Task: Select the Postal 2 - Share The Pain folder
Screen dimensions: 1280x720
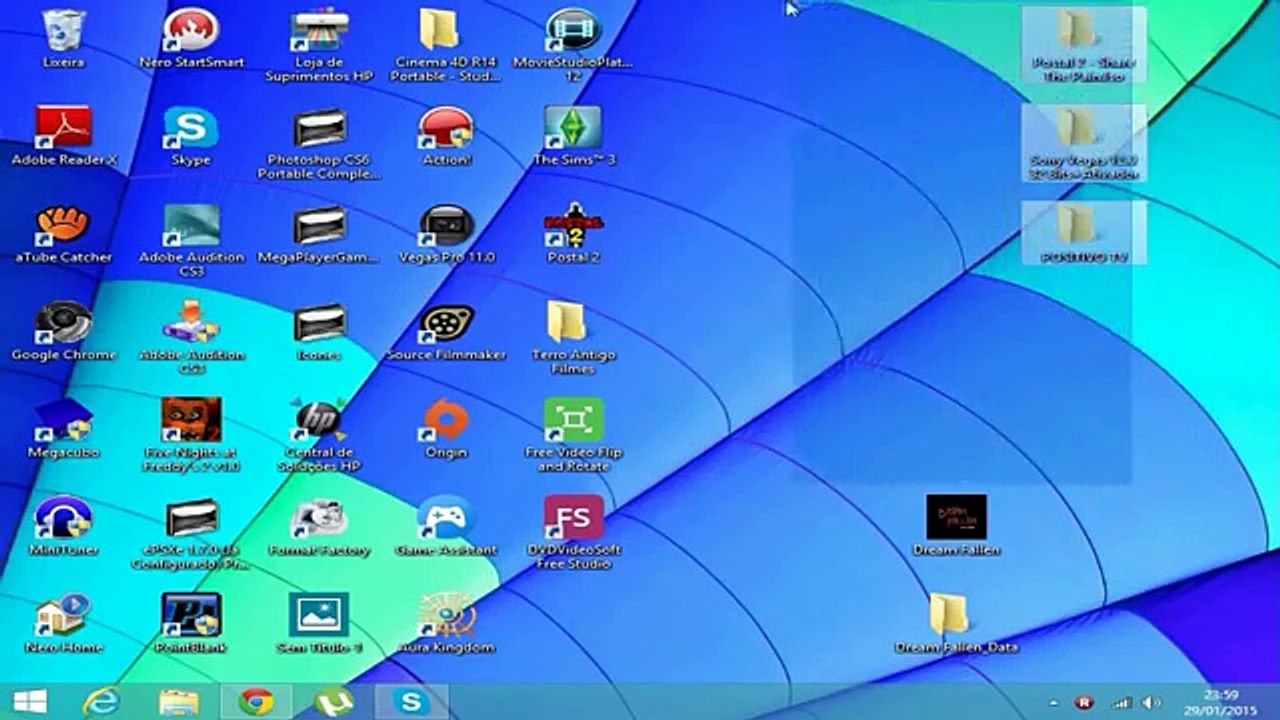Action: tap(1084, 46)
